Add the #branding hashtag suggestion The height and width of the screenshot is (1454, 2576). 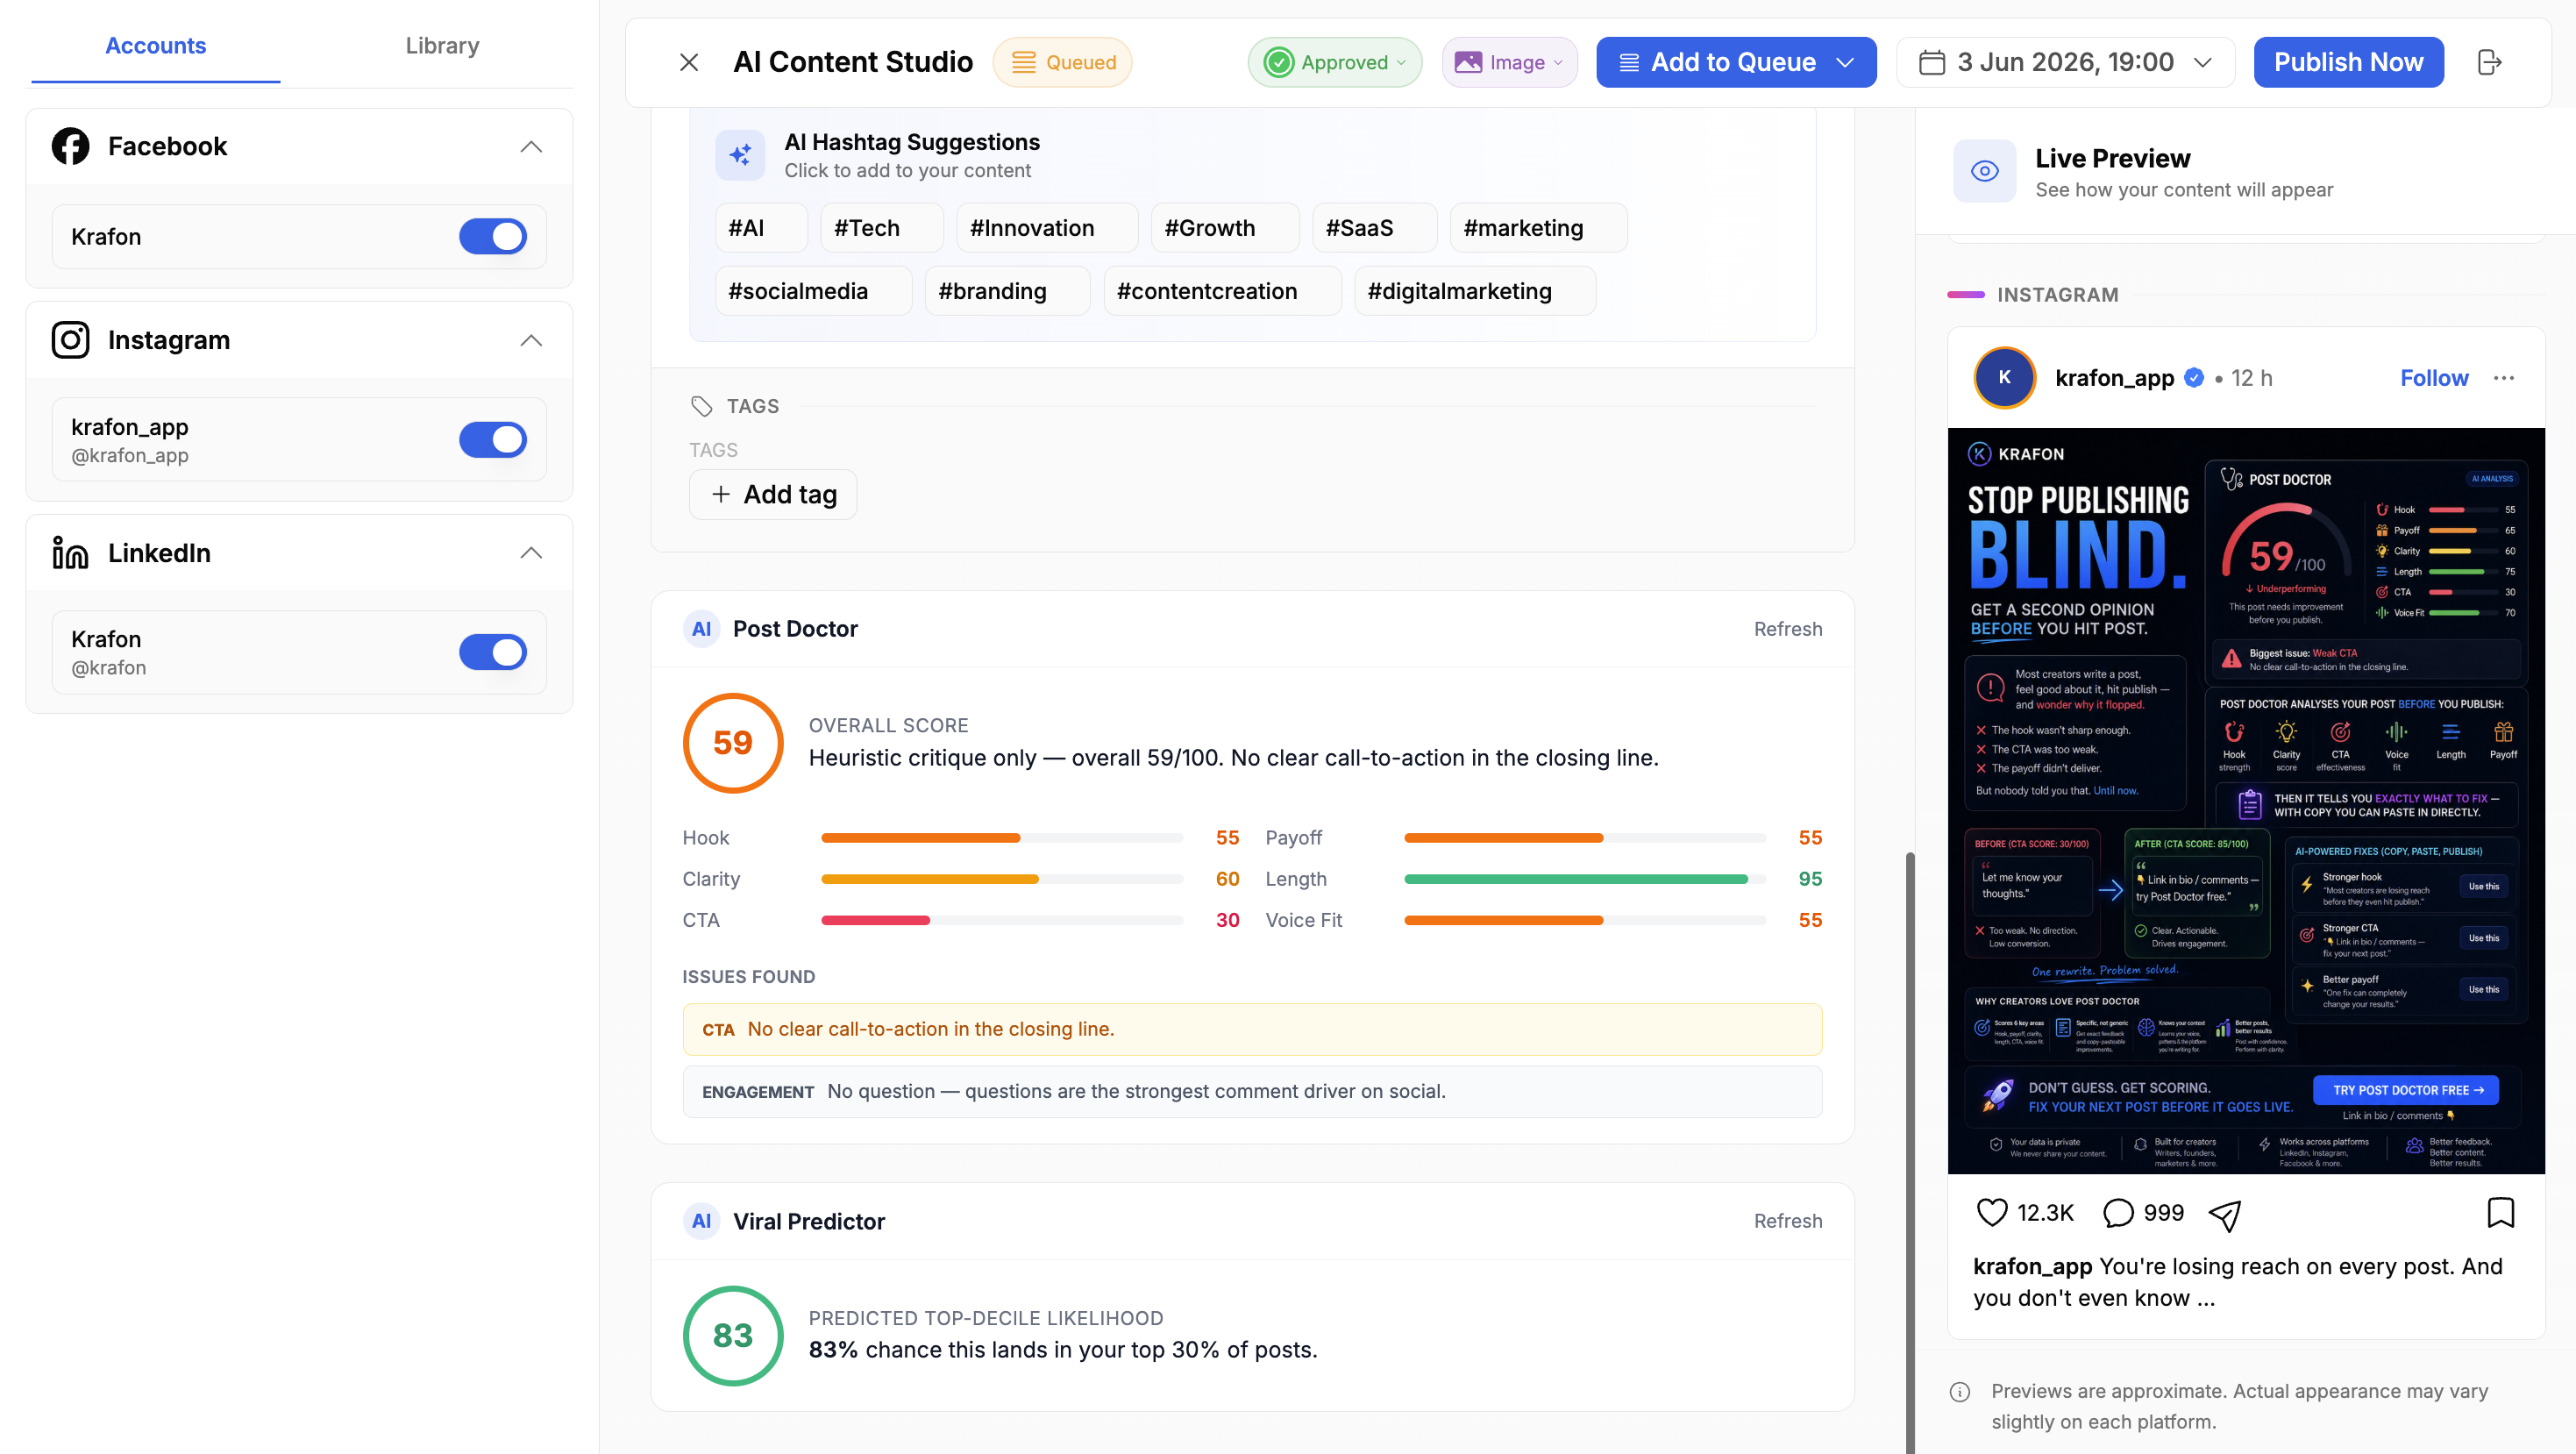pyautogui.click(x=1007, y=291)
